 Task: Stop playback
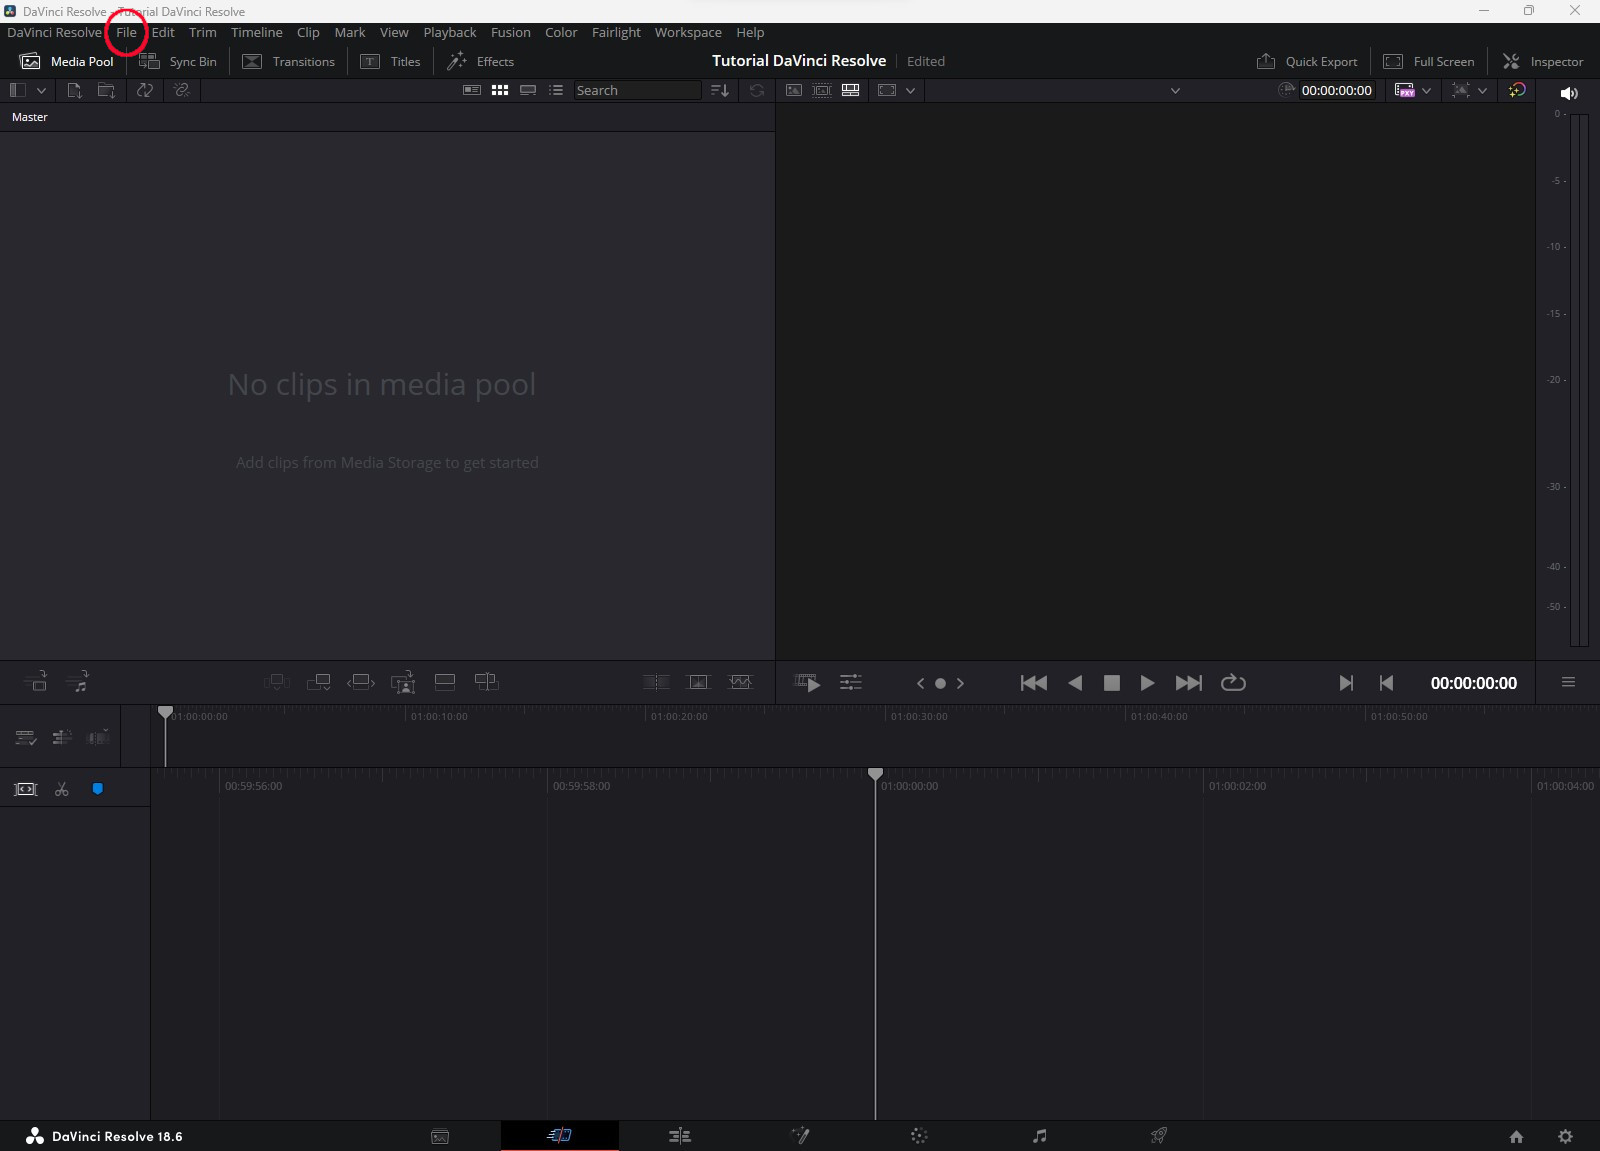1111,683
